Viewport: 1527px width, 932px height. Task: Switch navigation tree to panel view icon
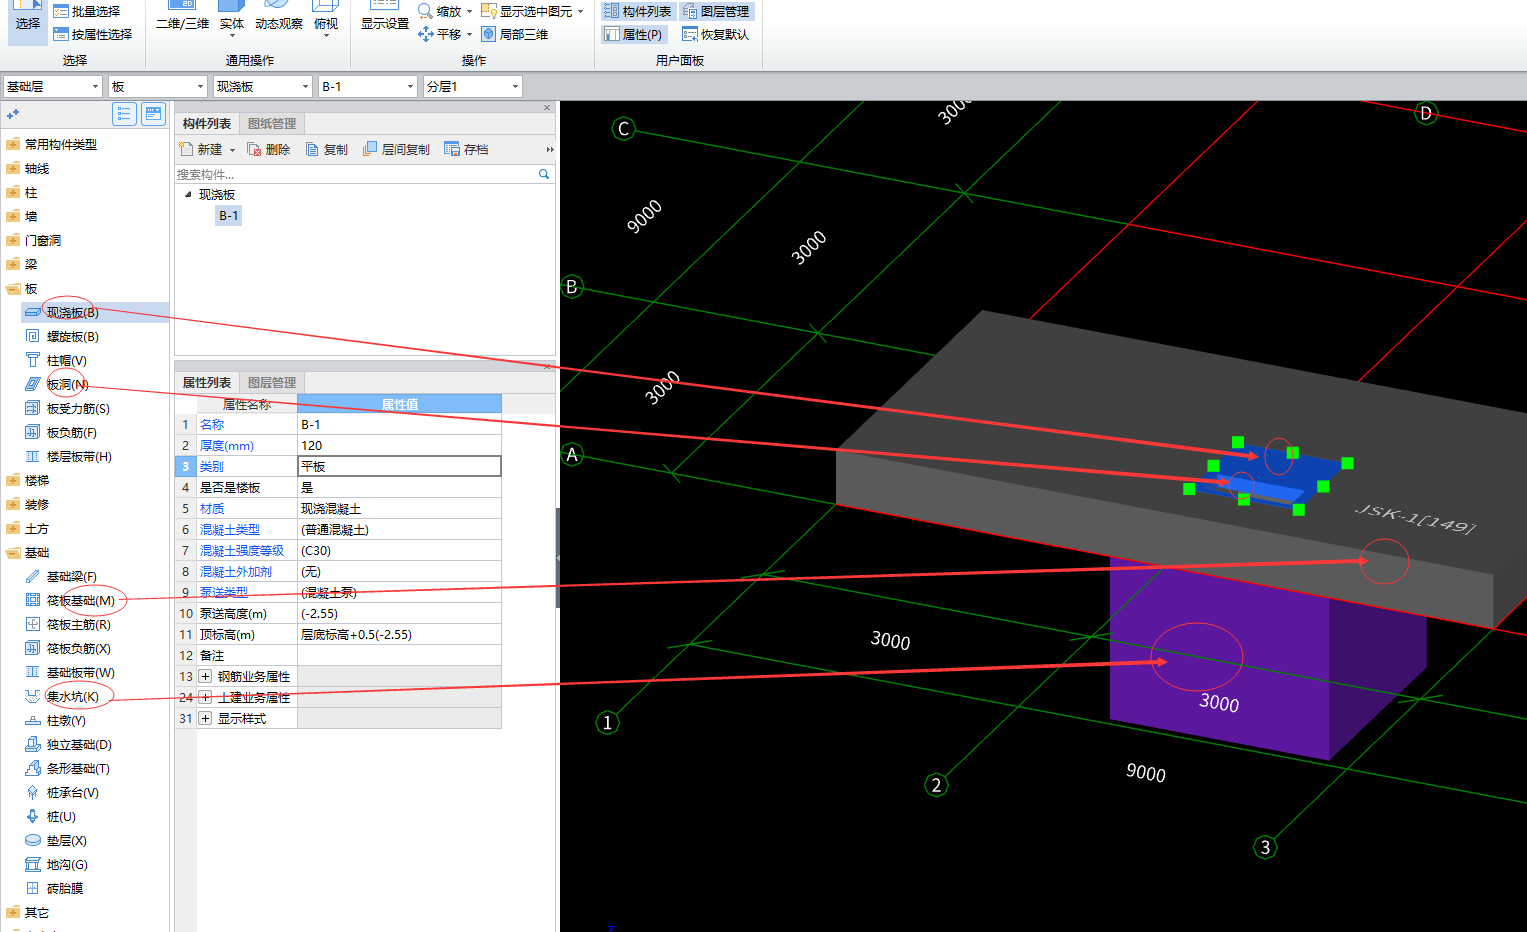pos(153,114)
